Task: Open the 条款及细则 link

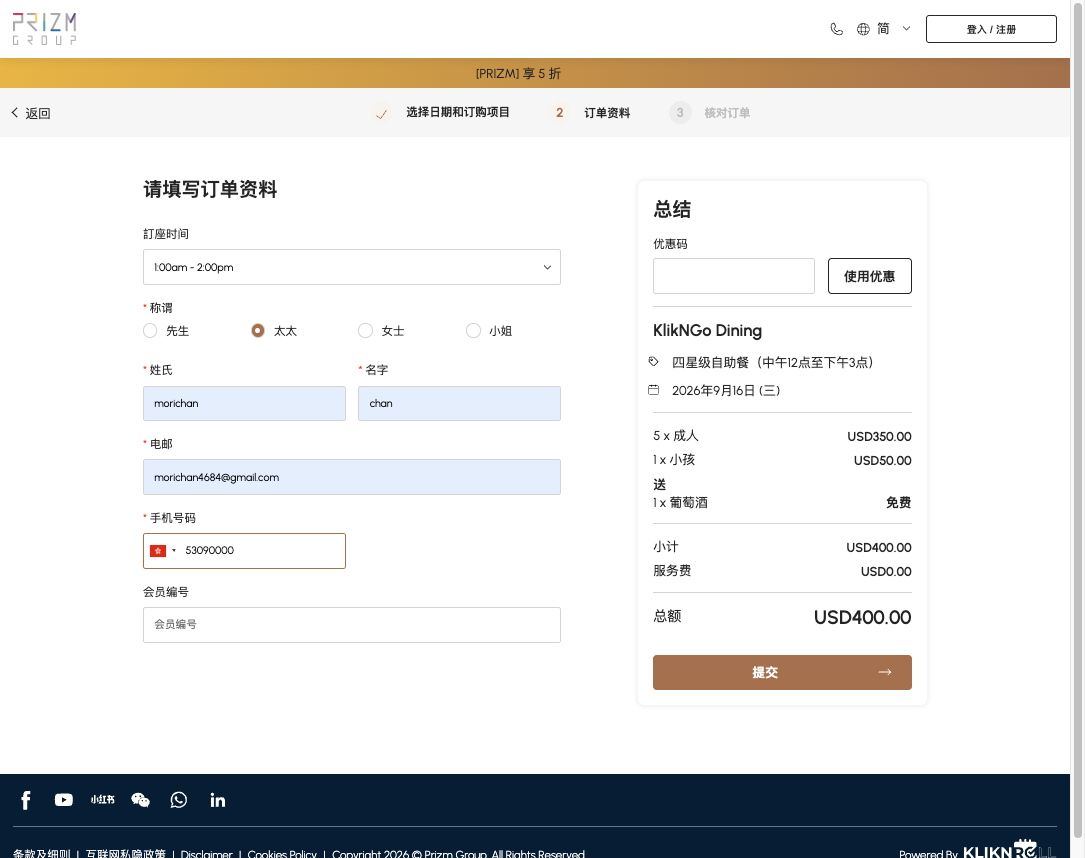Action: point(42,854)
